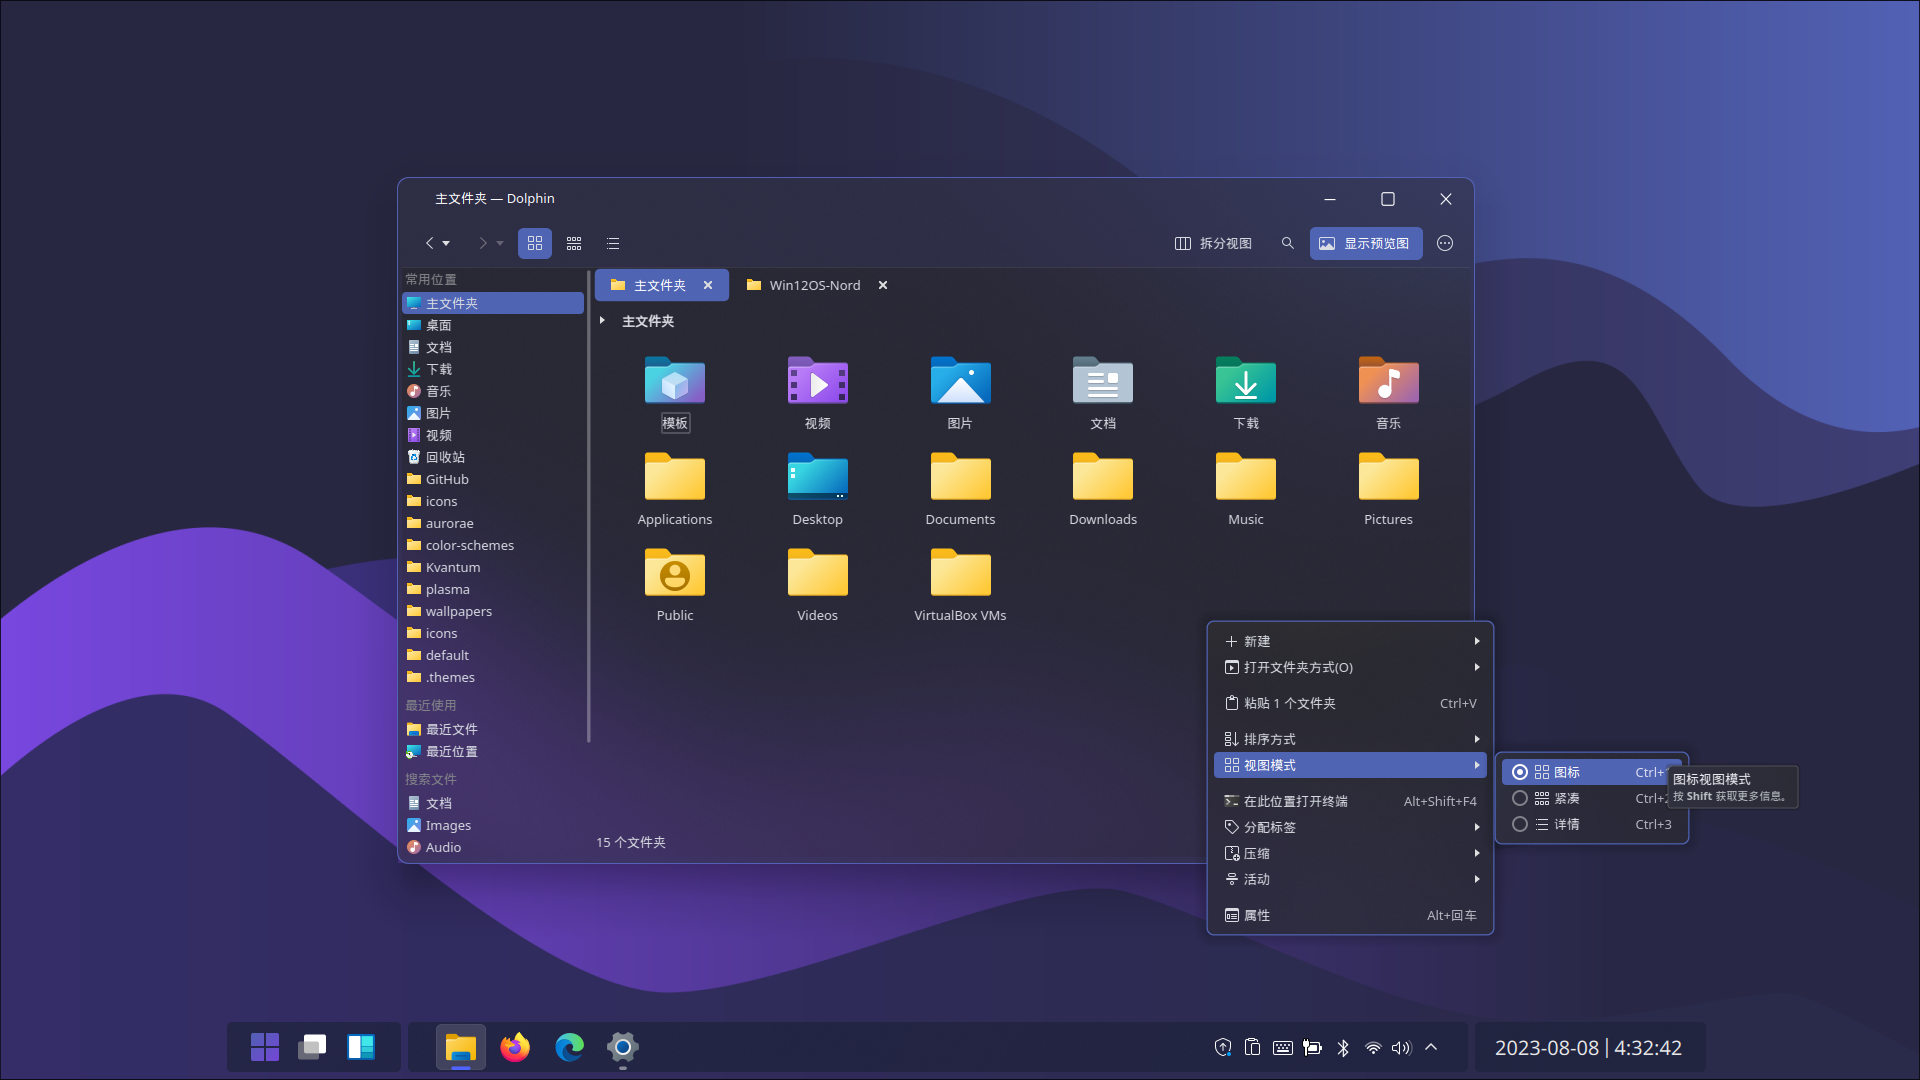Open 桌面 in the places sidebar

492,325
